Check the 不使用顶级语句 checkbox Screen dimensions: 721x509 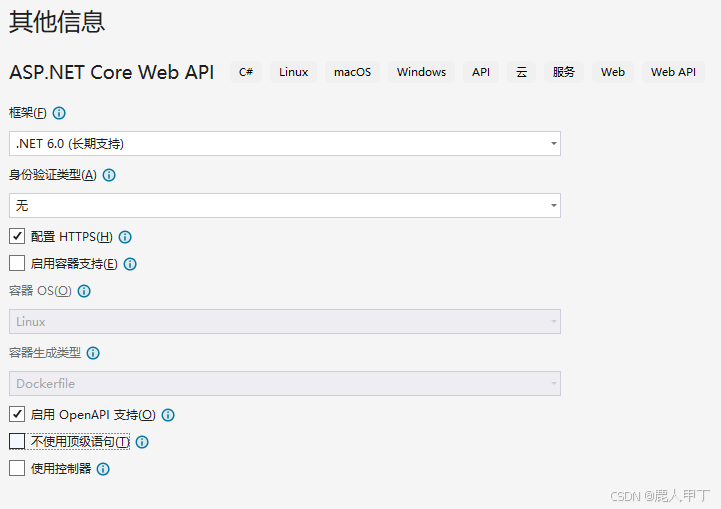pos(17,441)
